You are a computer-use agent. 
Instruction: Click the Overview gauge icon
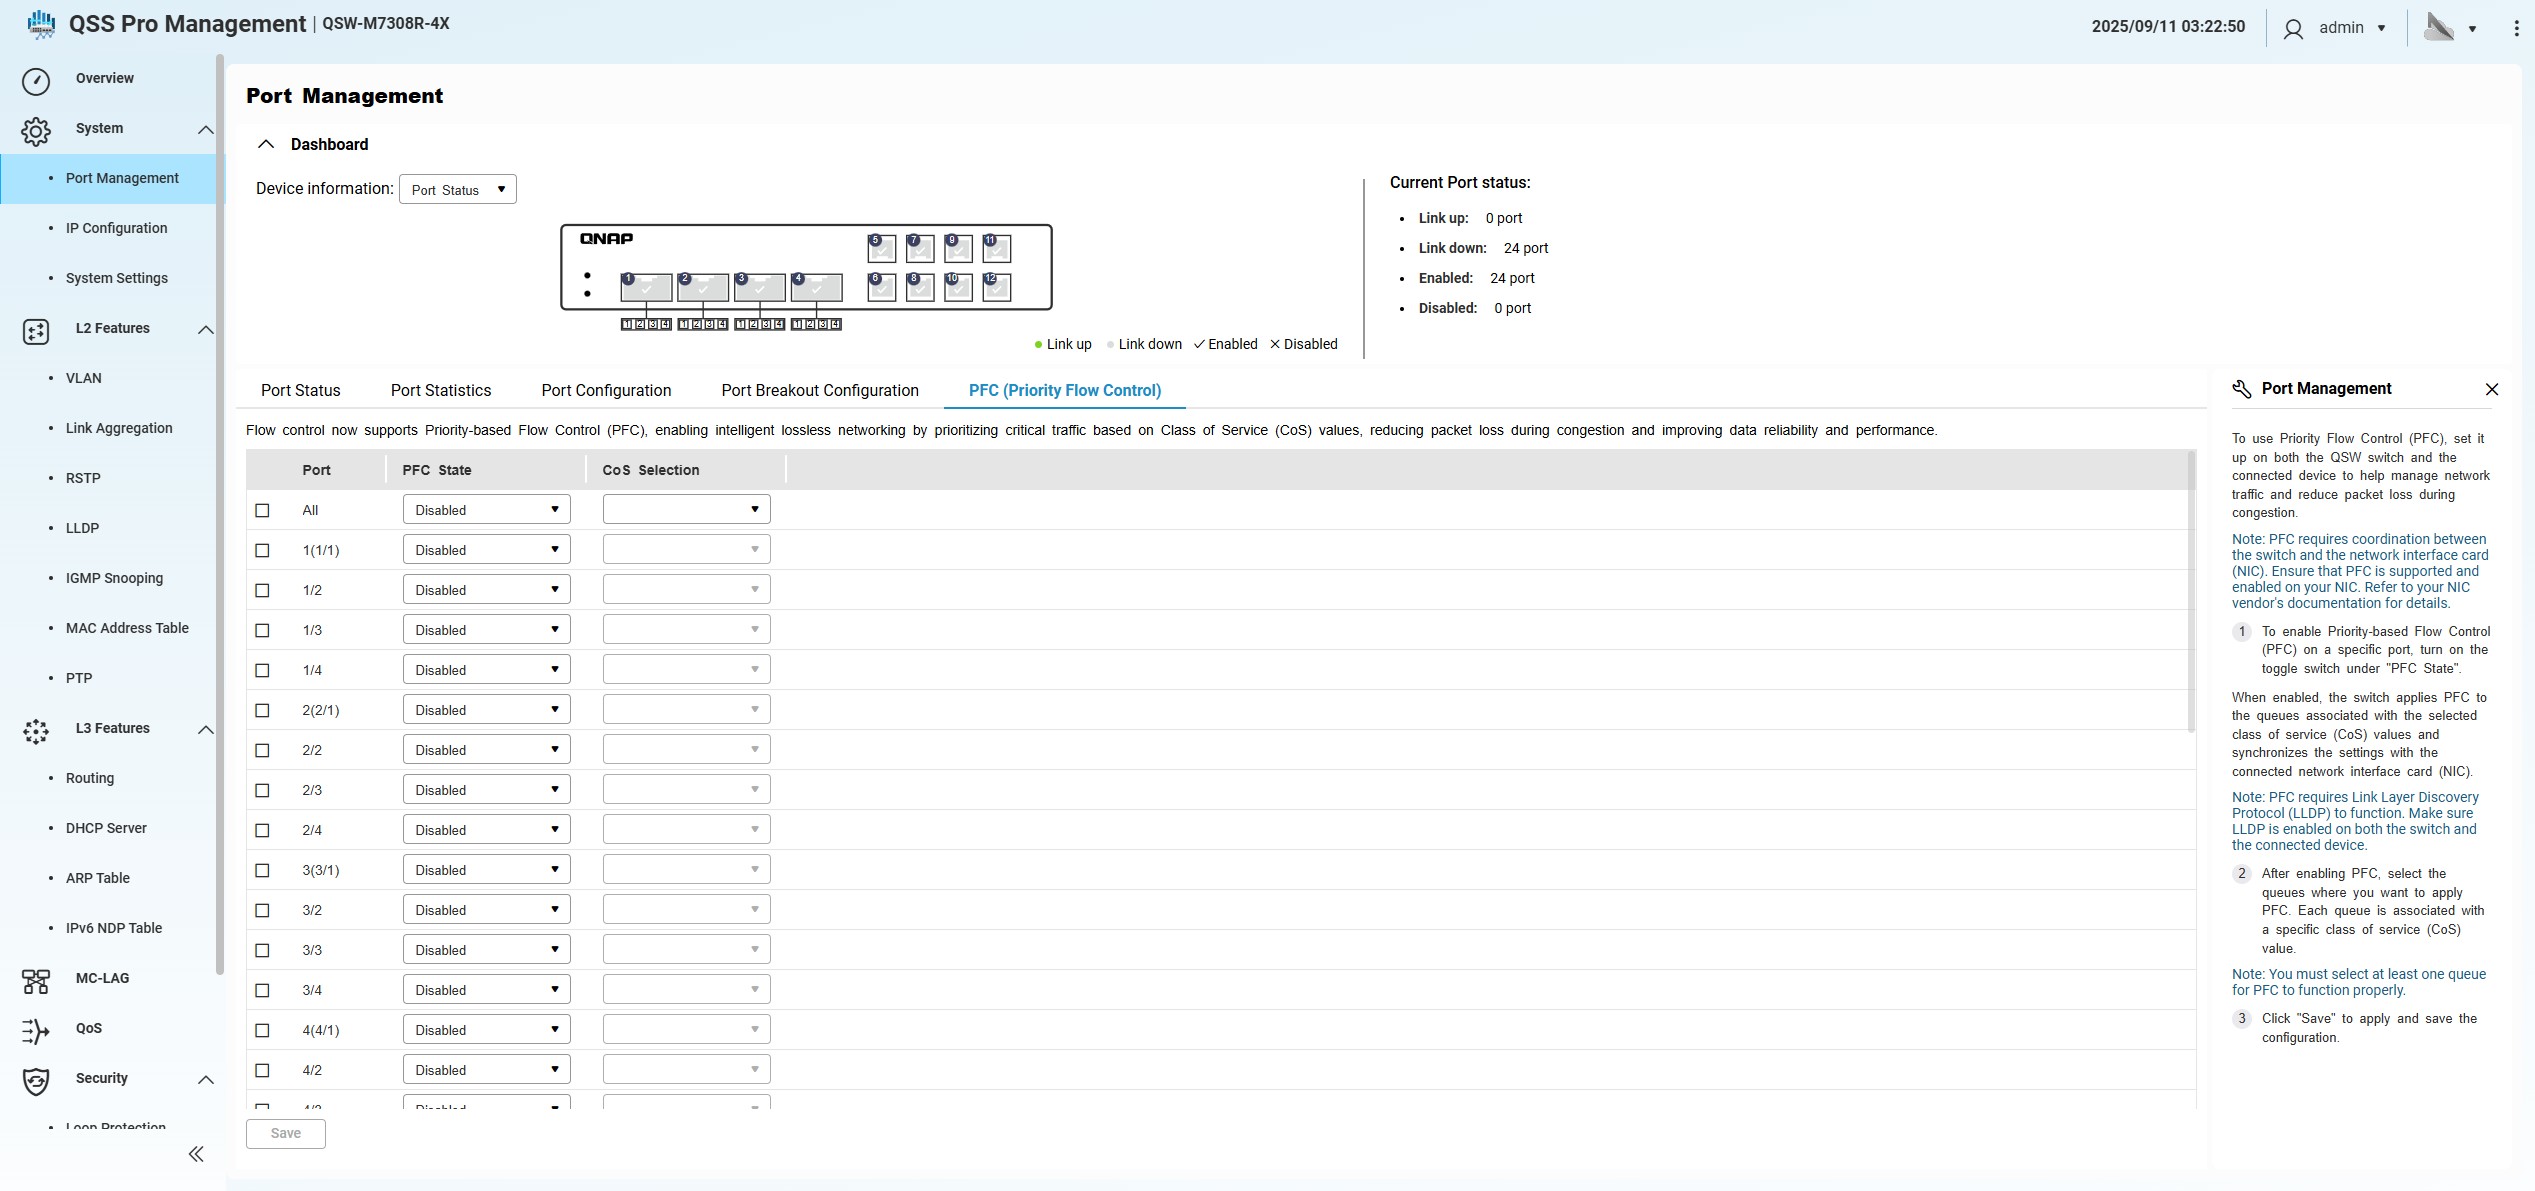tap(36, 81)
